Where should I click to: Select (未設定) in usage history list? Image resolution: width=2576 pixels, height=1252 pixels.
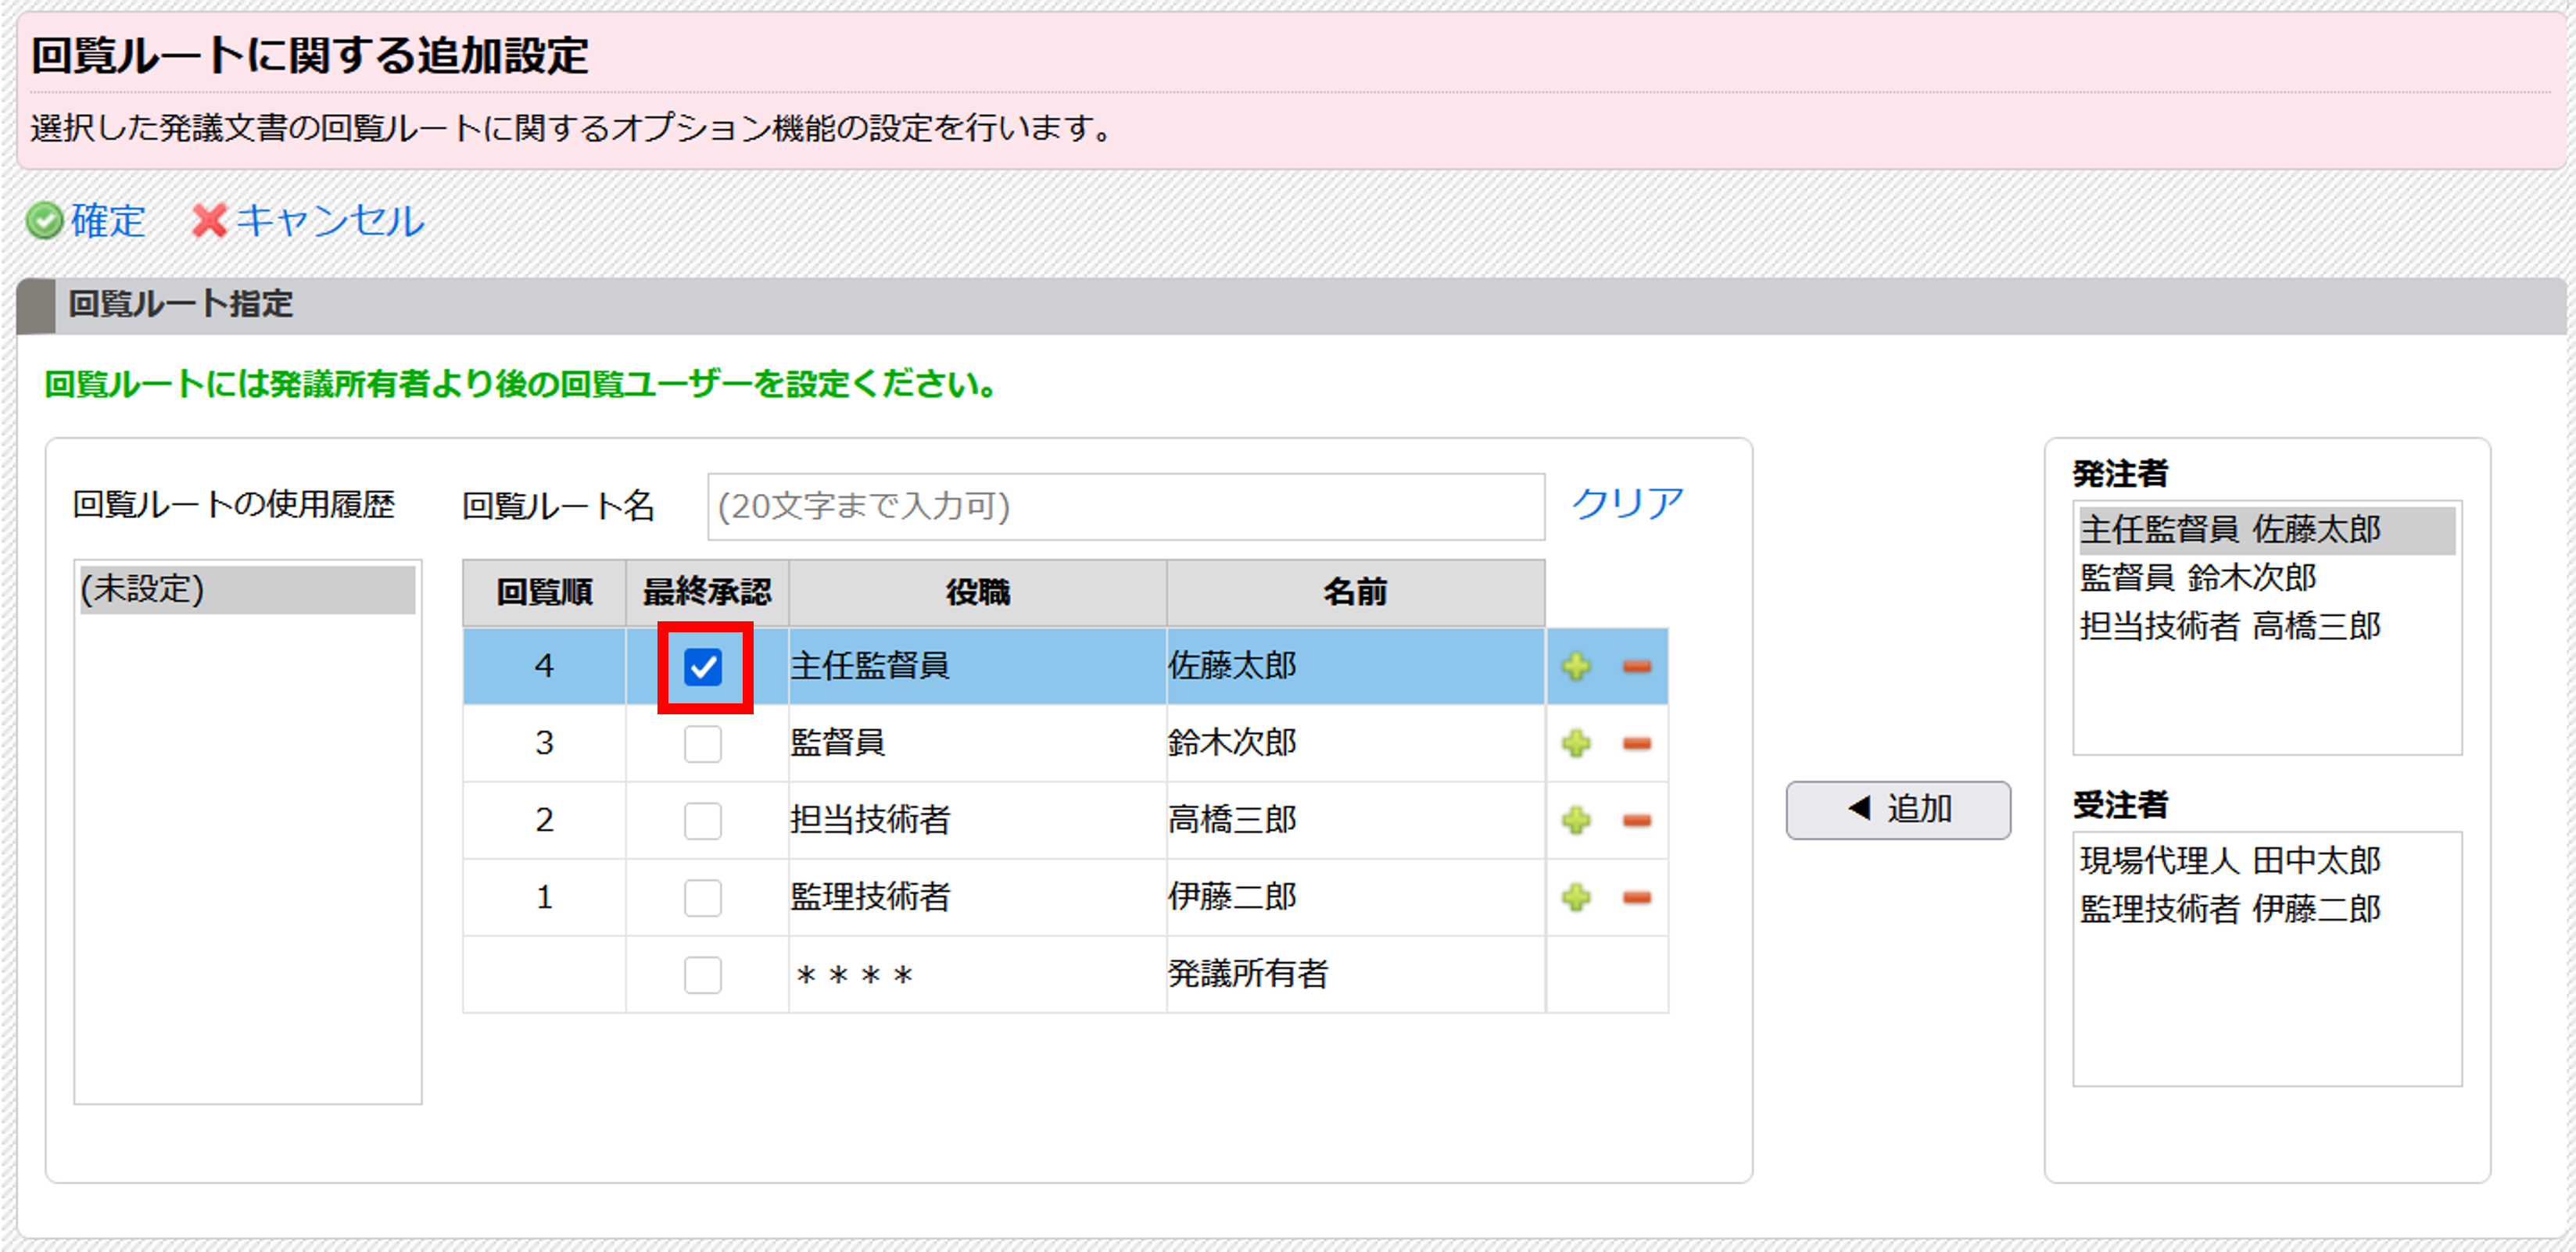247,589
